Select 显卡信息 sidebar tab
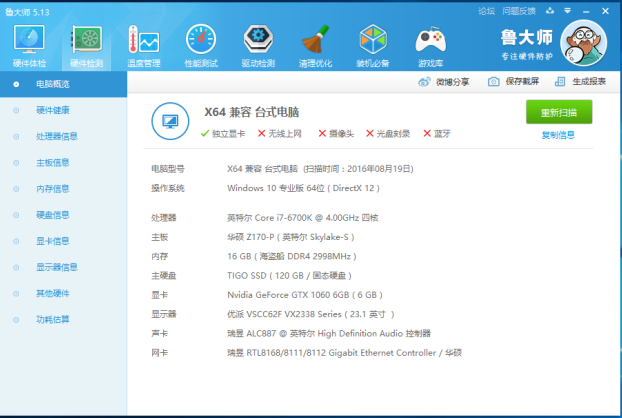 pos(63,241)
